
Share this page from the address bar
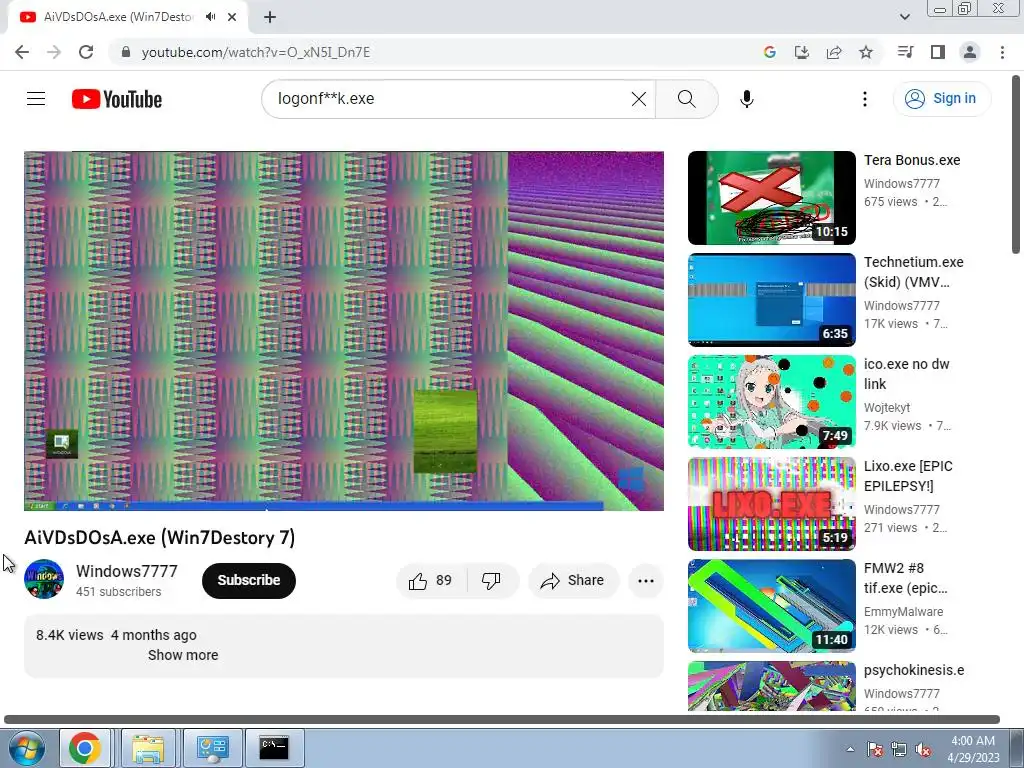[x=834, y=52]
